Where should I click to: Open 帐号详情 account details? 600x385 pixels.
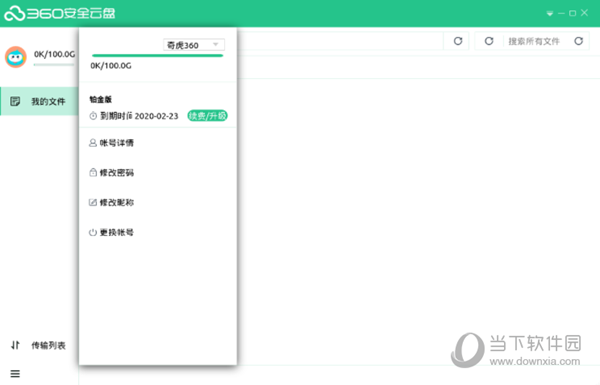coord(111,143)
